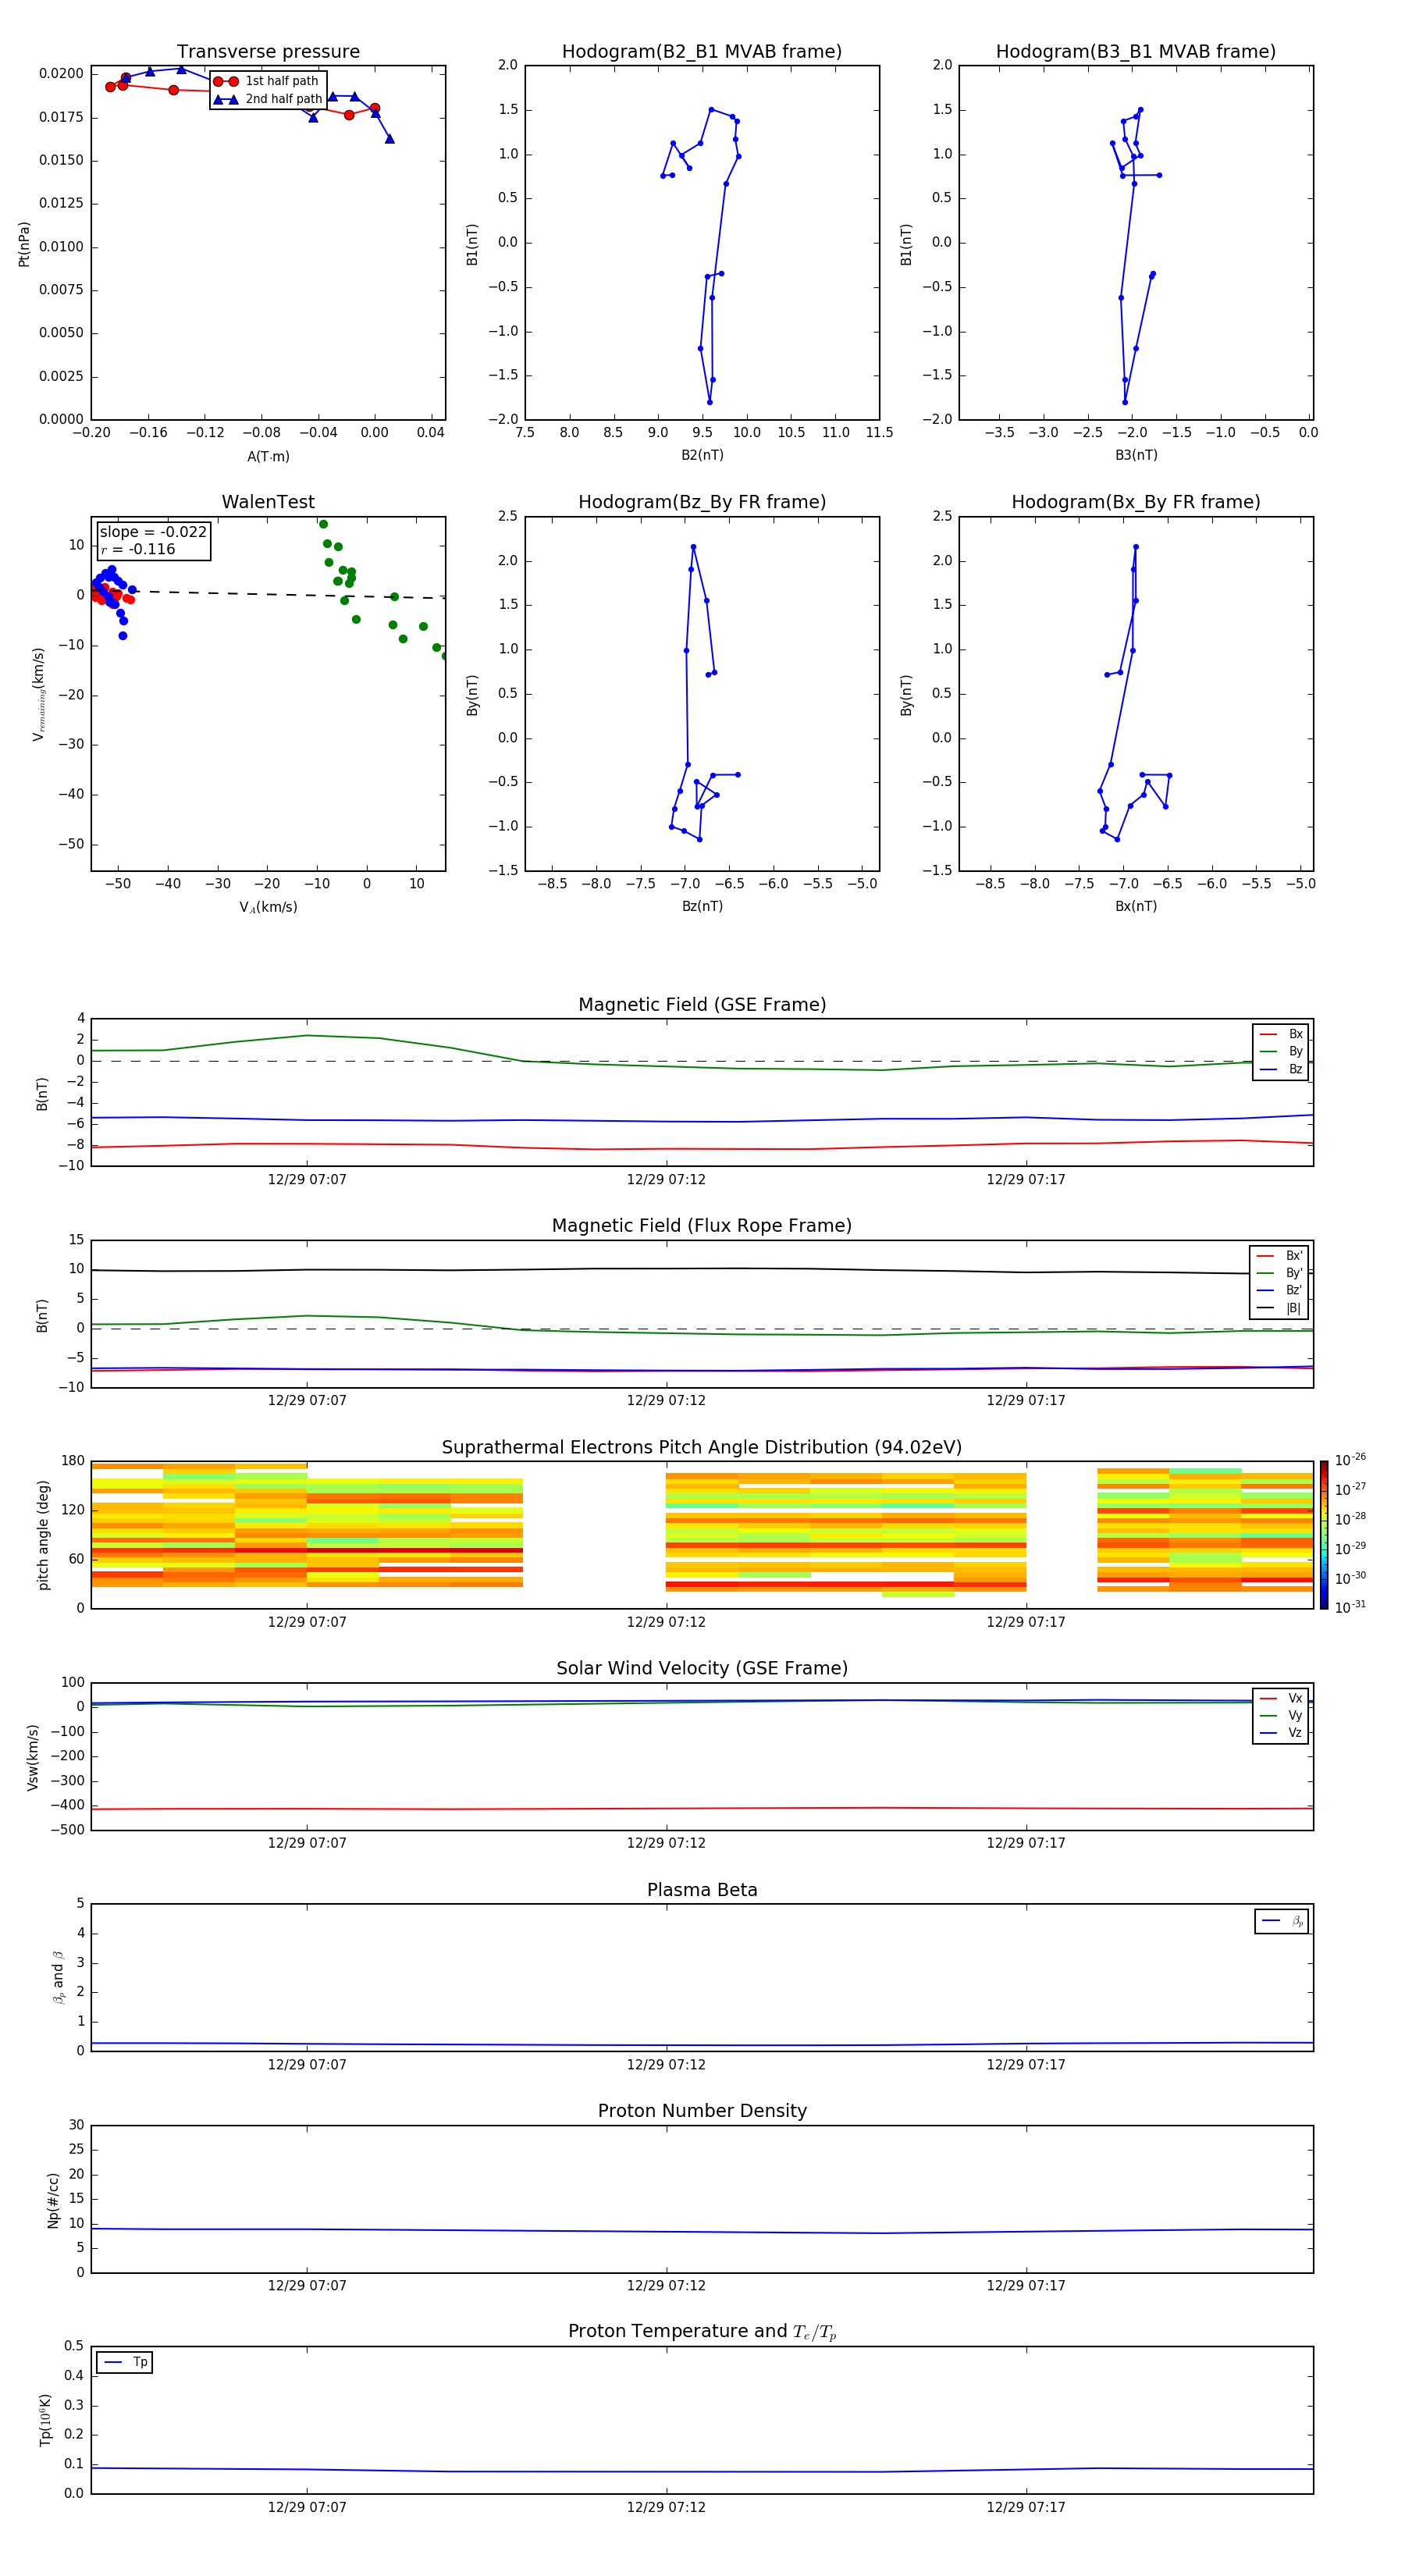Click the Bz entry in GSE field legend
Image resolution: width=1405 pixels, height=2576 pixels.
(x=1281, y=1069)
